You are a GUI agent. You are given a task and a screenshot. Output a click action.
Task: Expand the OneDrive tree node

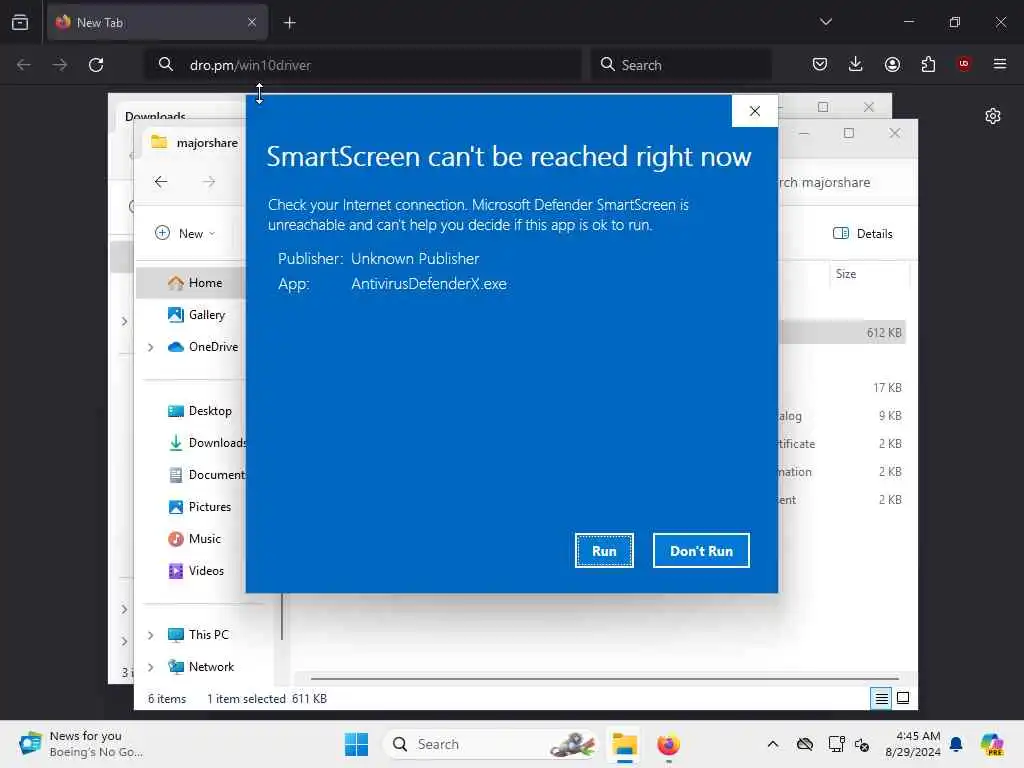[x=151, y=347]
